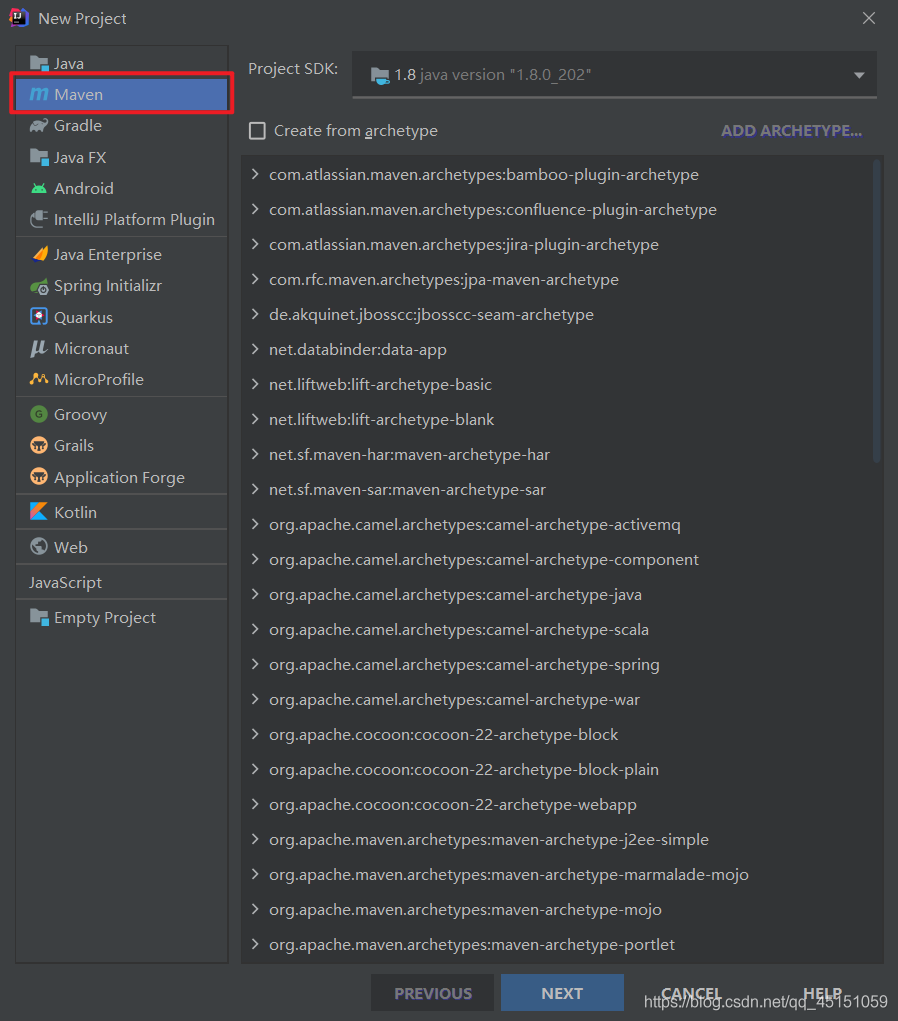
Task: Select Gradle project type label
Action: pos(78,126)
